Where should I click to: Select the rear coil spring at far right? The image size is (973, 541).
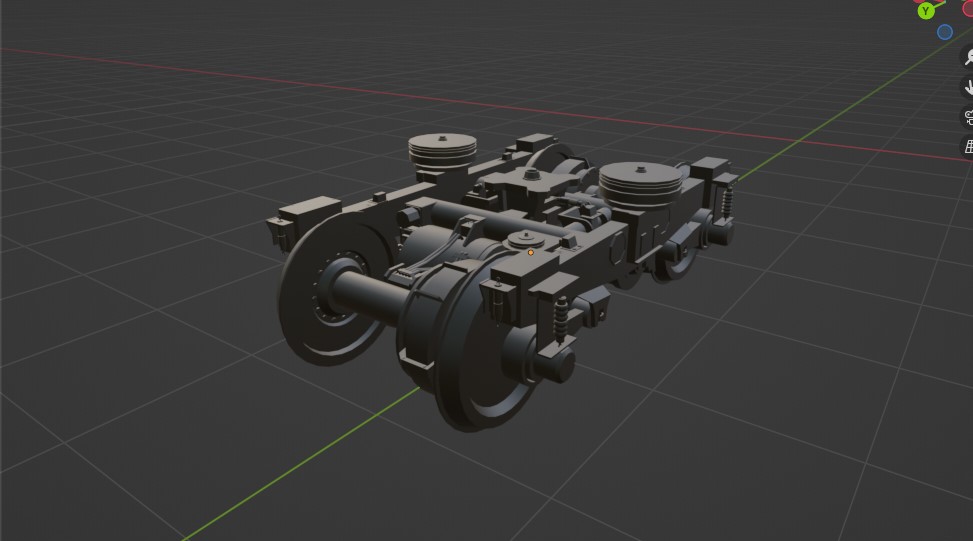point(727,204)
